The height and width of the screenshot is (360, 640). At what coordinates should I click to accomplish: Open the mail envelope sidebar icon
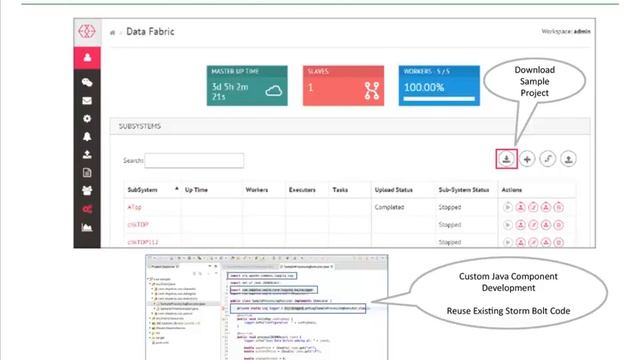(87, 101)
